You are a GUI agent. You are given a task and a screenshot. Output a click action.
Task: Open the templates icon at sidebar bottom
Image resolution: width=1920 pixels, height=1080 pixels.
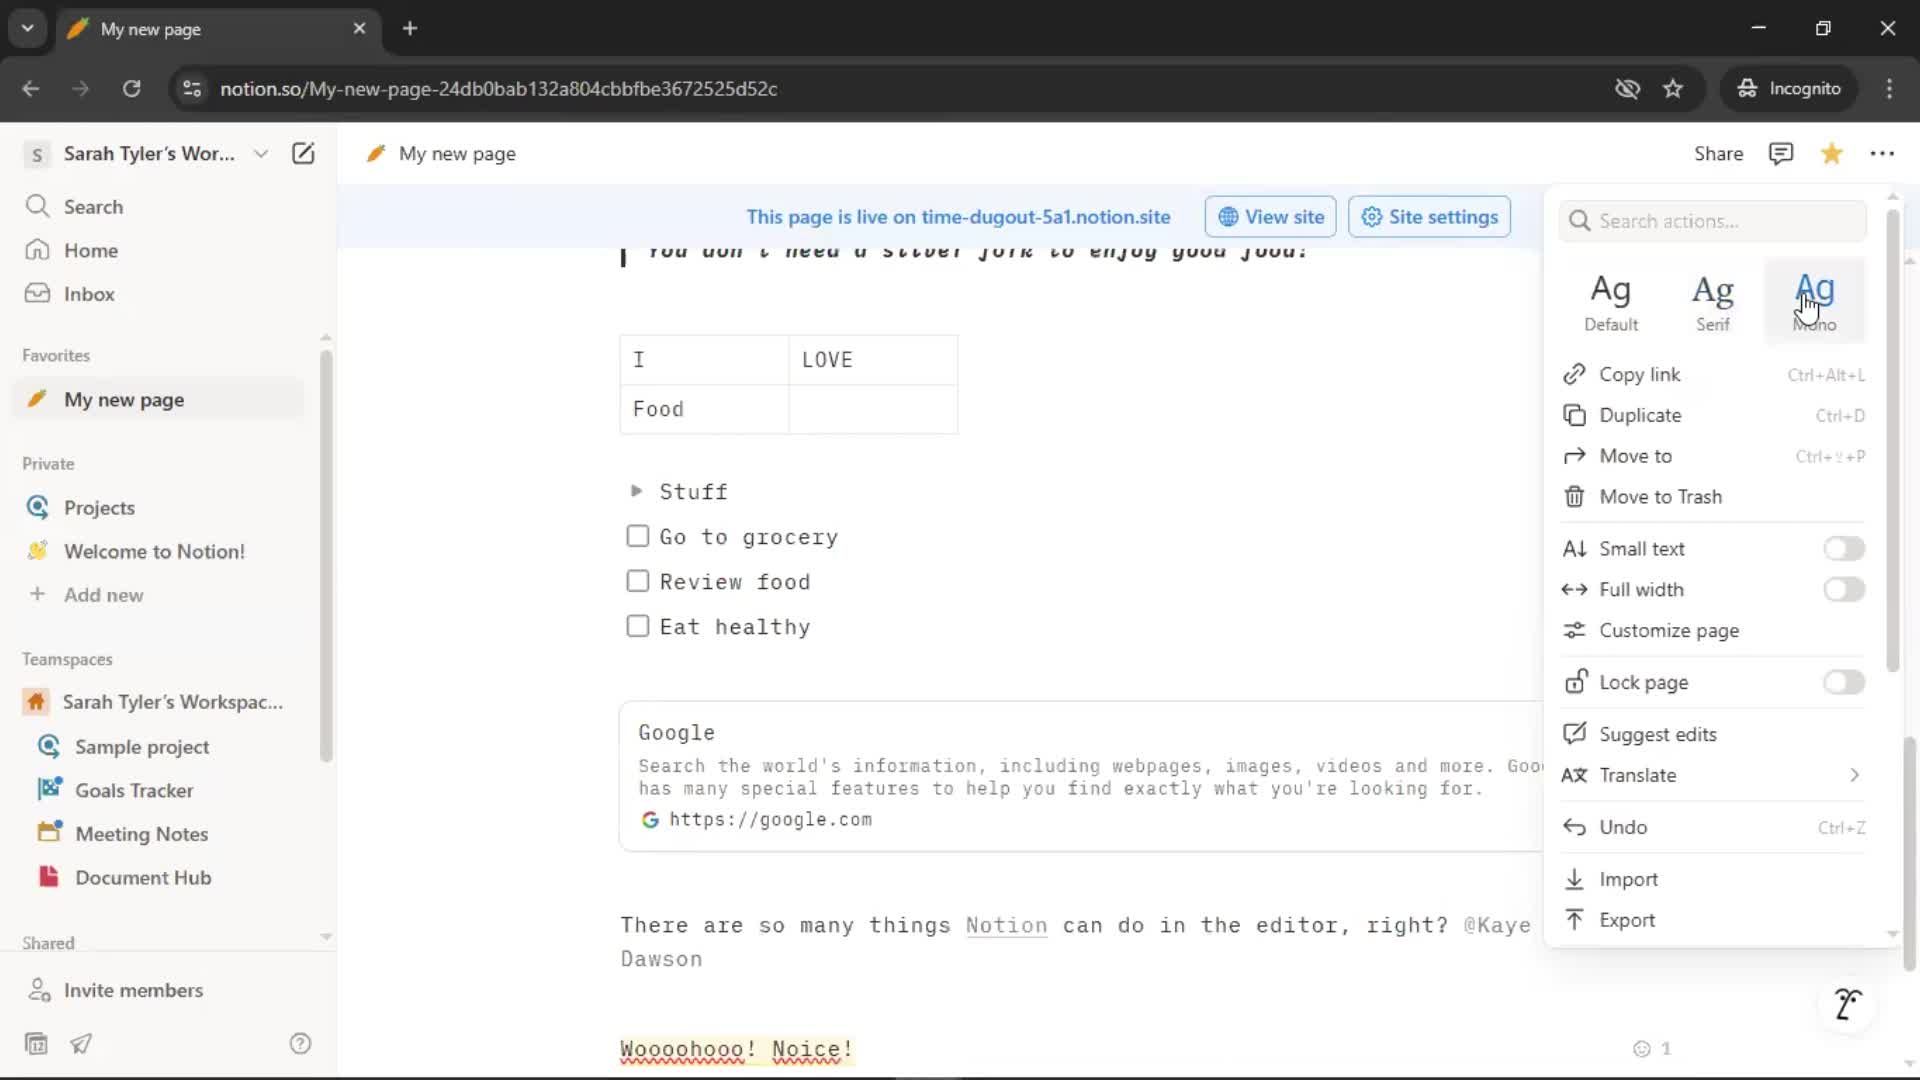point(36,1044)
